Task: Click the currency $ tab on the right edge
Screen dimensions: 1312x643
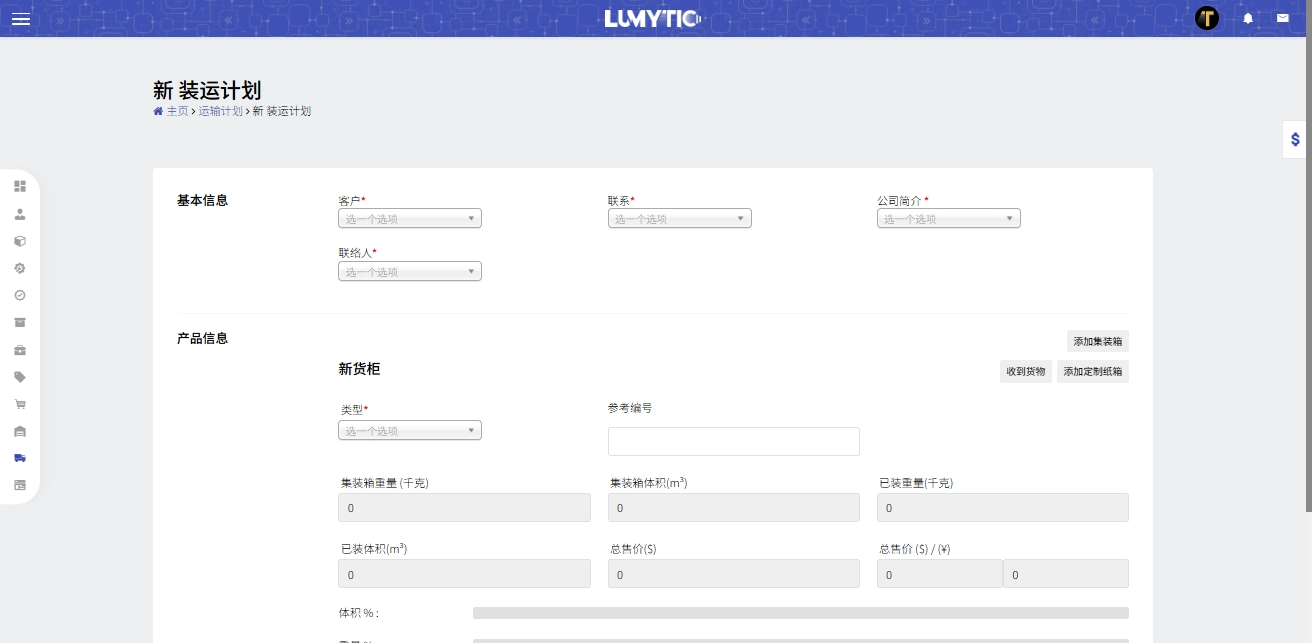Action: [x=1294, y=140]
